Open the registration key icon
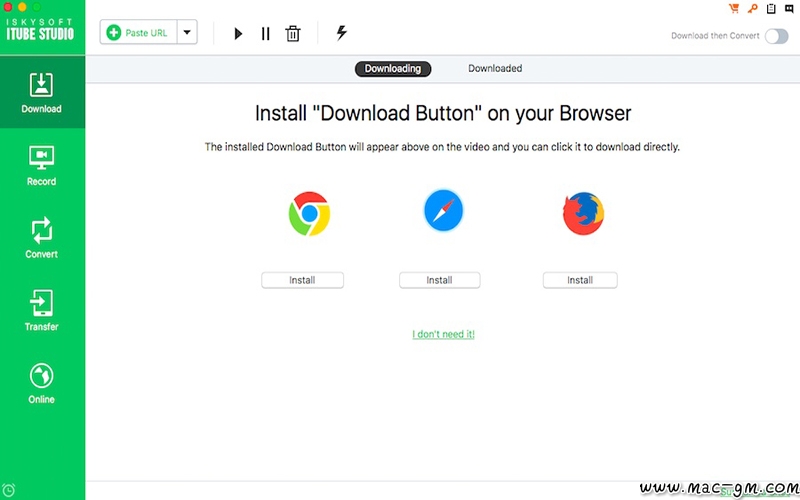This screenshot has height=500, width=800. [x=753, y=8]
